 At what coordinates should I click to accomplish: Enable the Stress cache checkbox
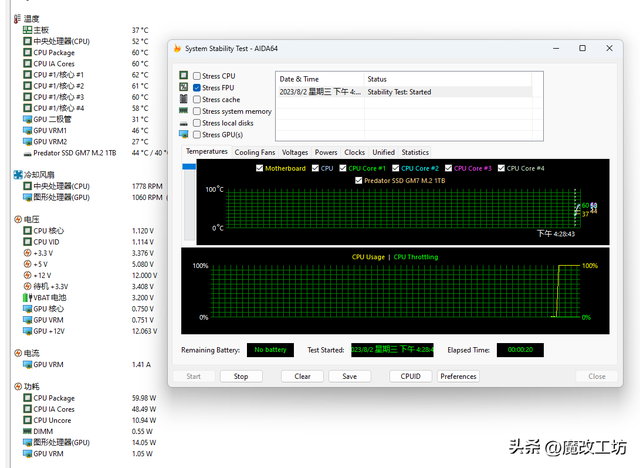(x=197, y=100)
